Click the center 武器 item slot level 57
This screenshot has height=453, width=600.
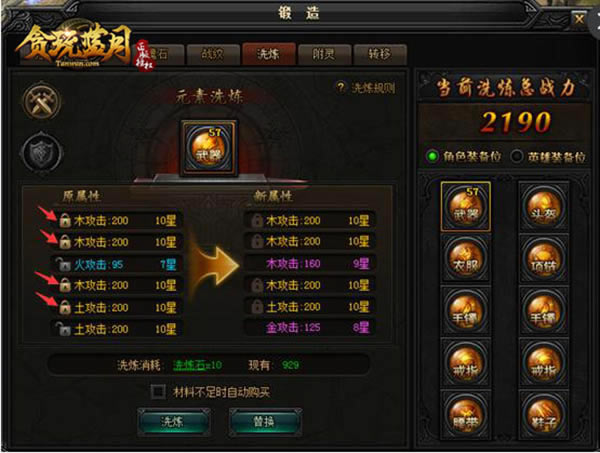point(209,148)
